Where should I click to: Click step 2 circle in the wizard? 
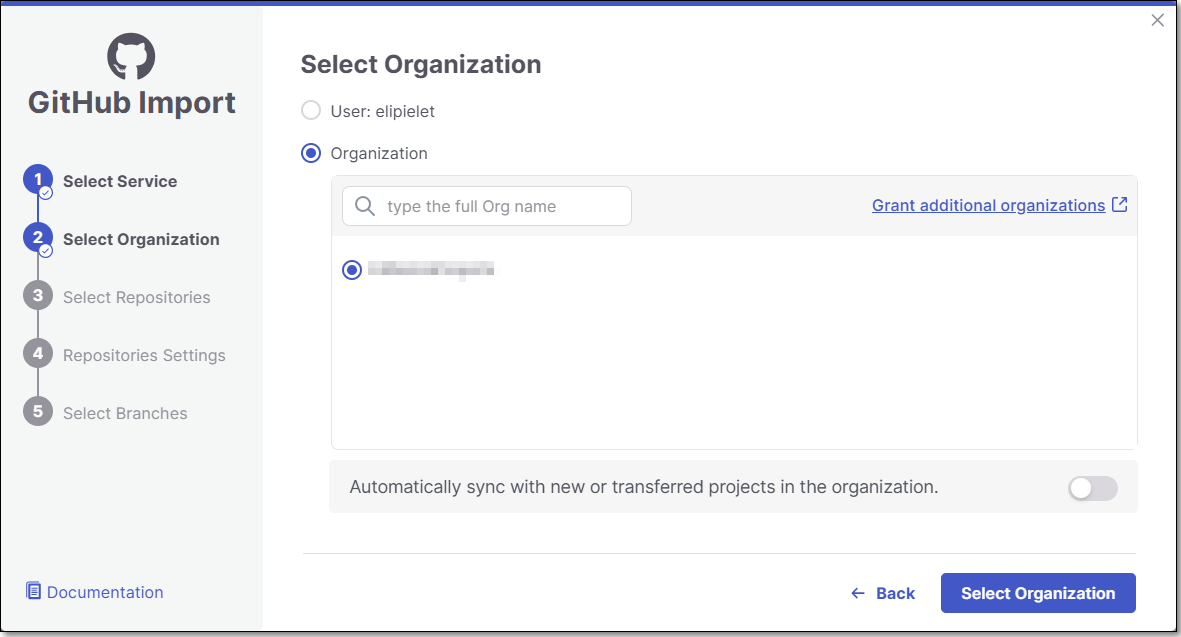click(38, 238)
